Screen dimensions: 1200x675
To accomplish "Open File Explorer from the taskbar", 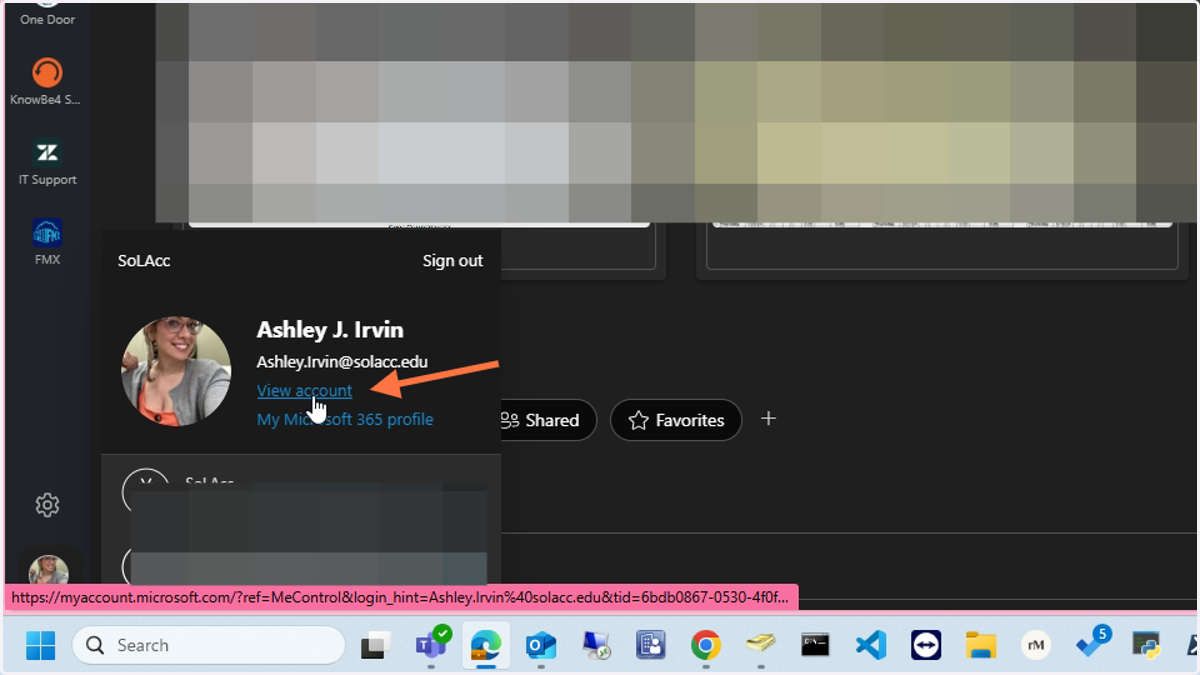I will click(981, 646).
